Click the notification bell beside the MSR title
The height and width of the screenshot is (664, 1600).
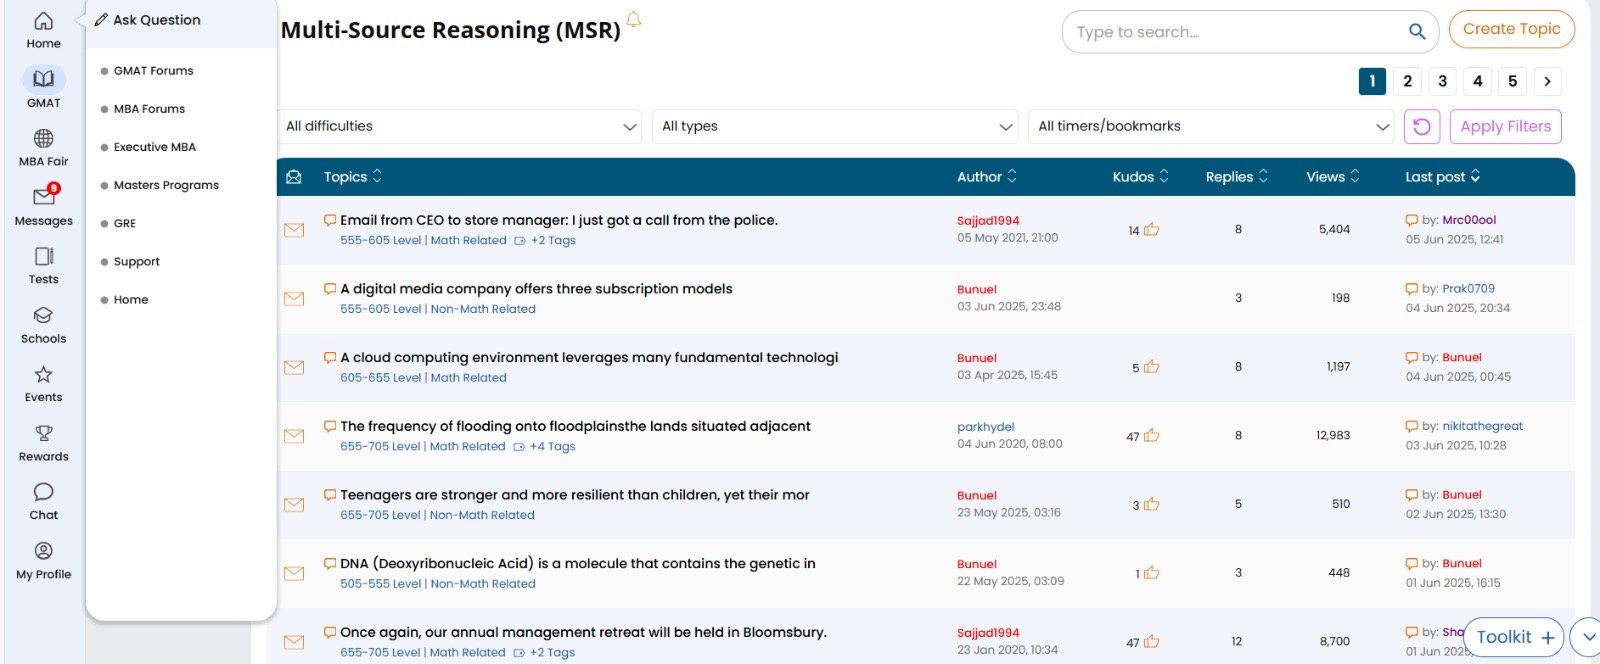point(633,20)
